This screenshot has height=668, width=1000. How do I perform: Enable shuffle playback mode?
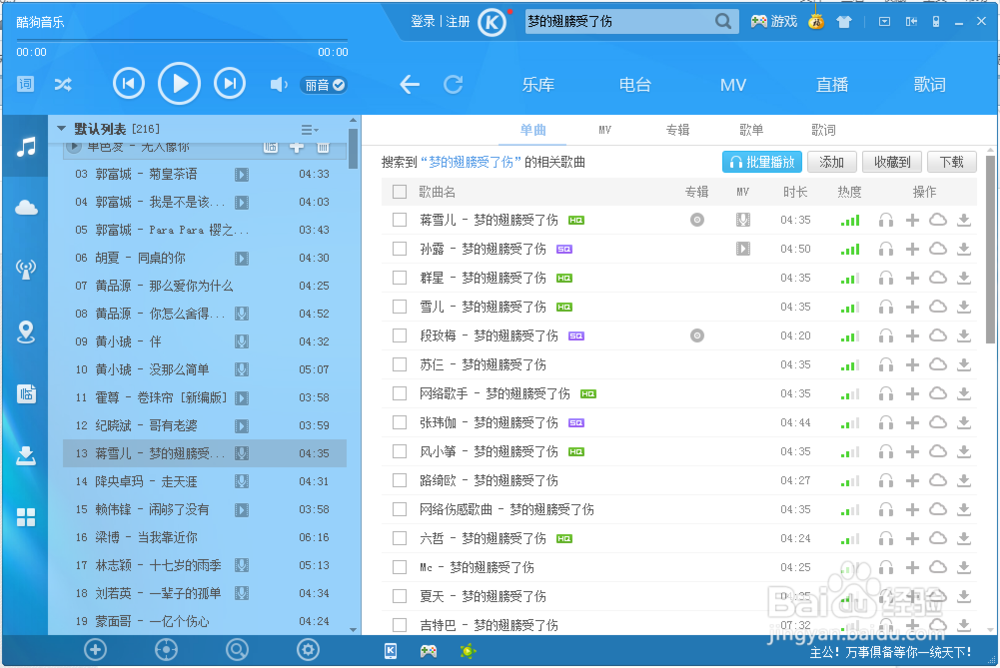(x=62, y=84)
